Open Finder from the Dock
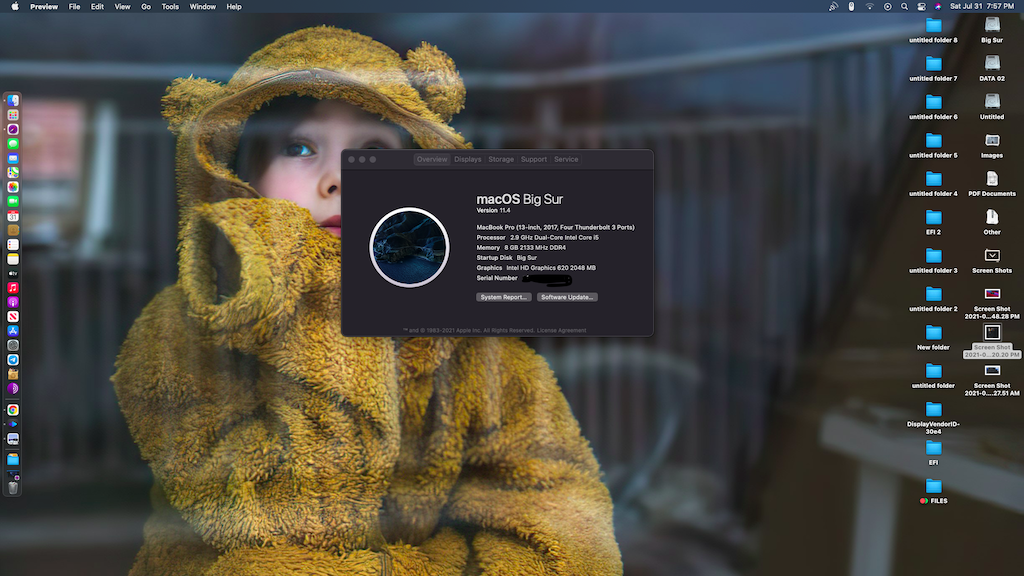This screenshot has width=1024, height=576. [13, 101]
